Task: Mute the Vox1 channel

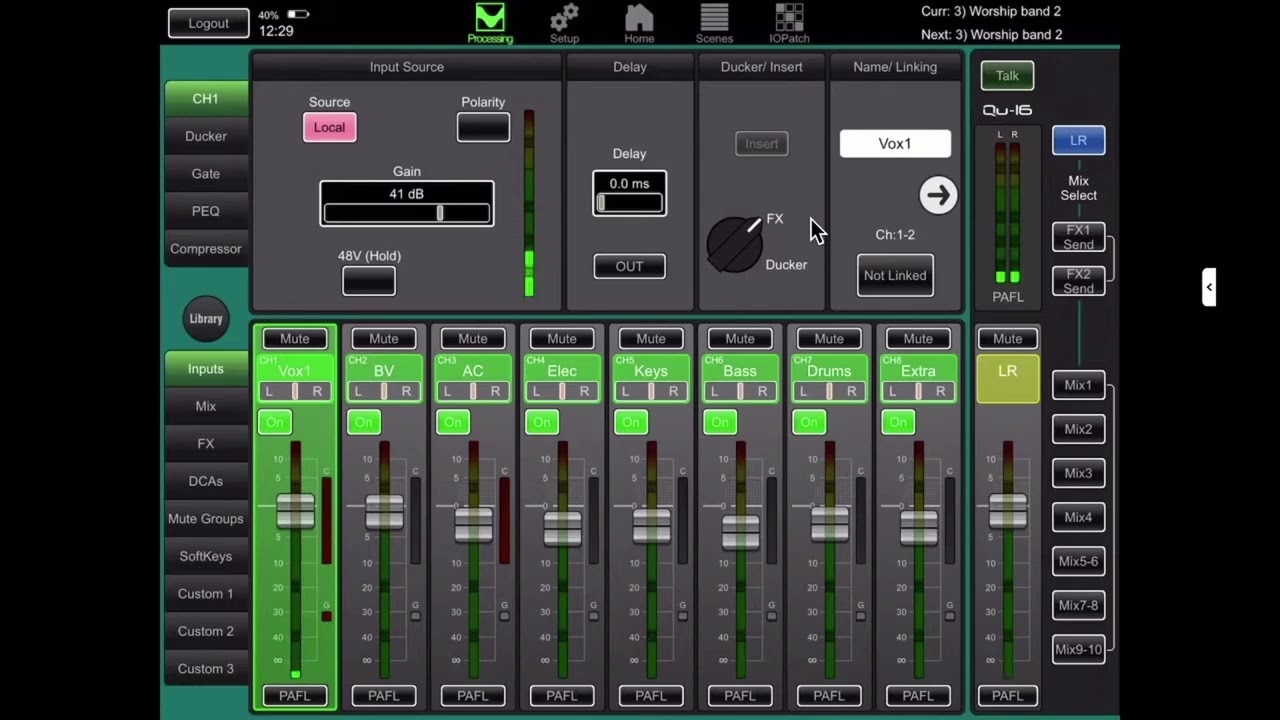Action: 295,339
